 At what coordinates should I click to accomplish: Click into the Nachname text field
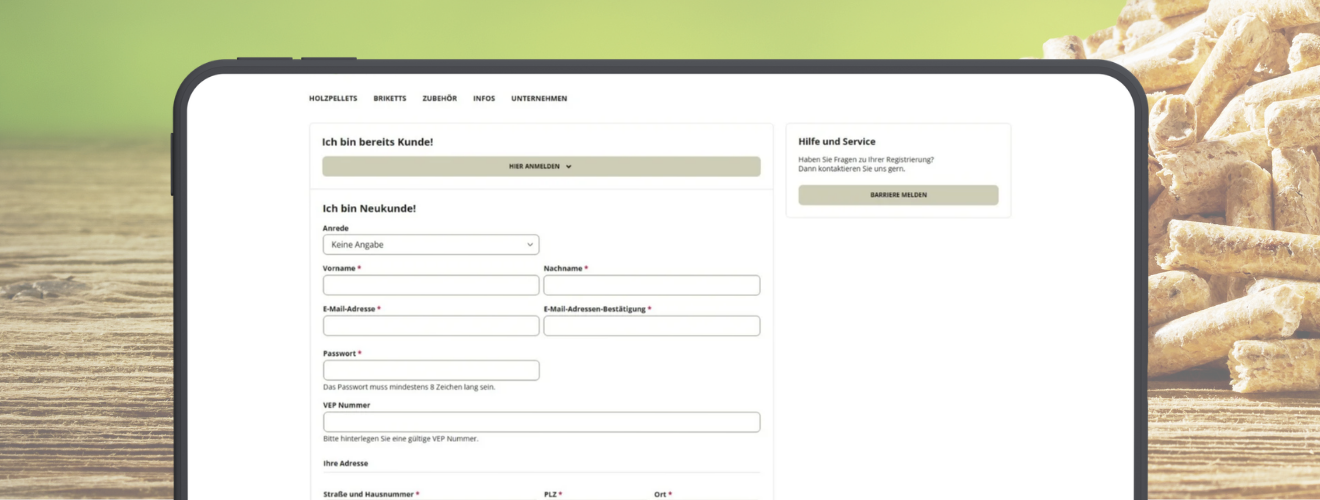651,286
